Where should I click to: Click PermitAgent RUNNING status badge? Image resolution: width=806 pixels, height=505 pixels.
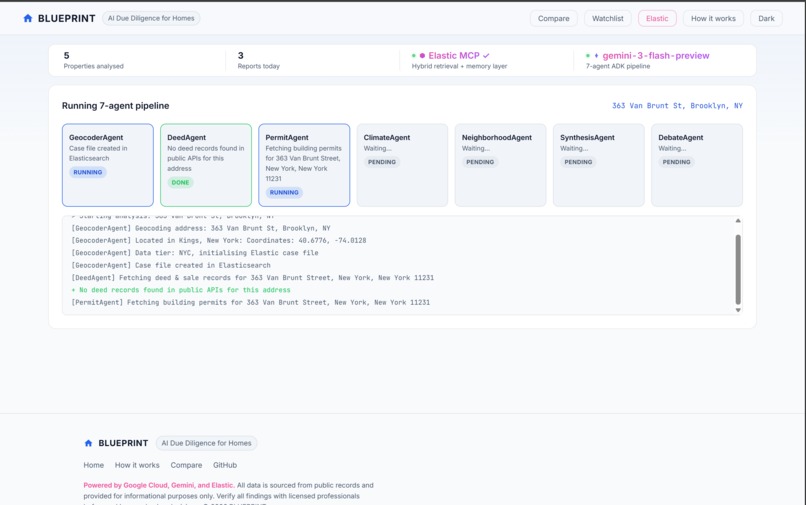coord(284,192)
